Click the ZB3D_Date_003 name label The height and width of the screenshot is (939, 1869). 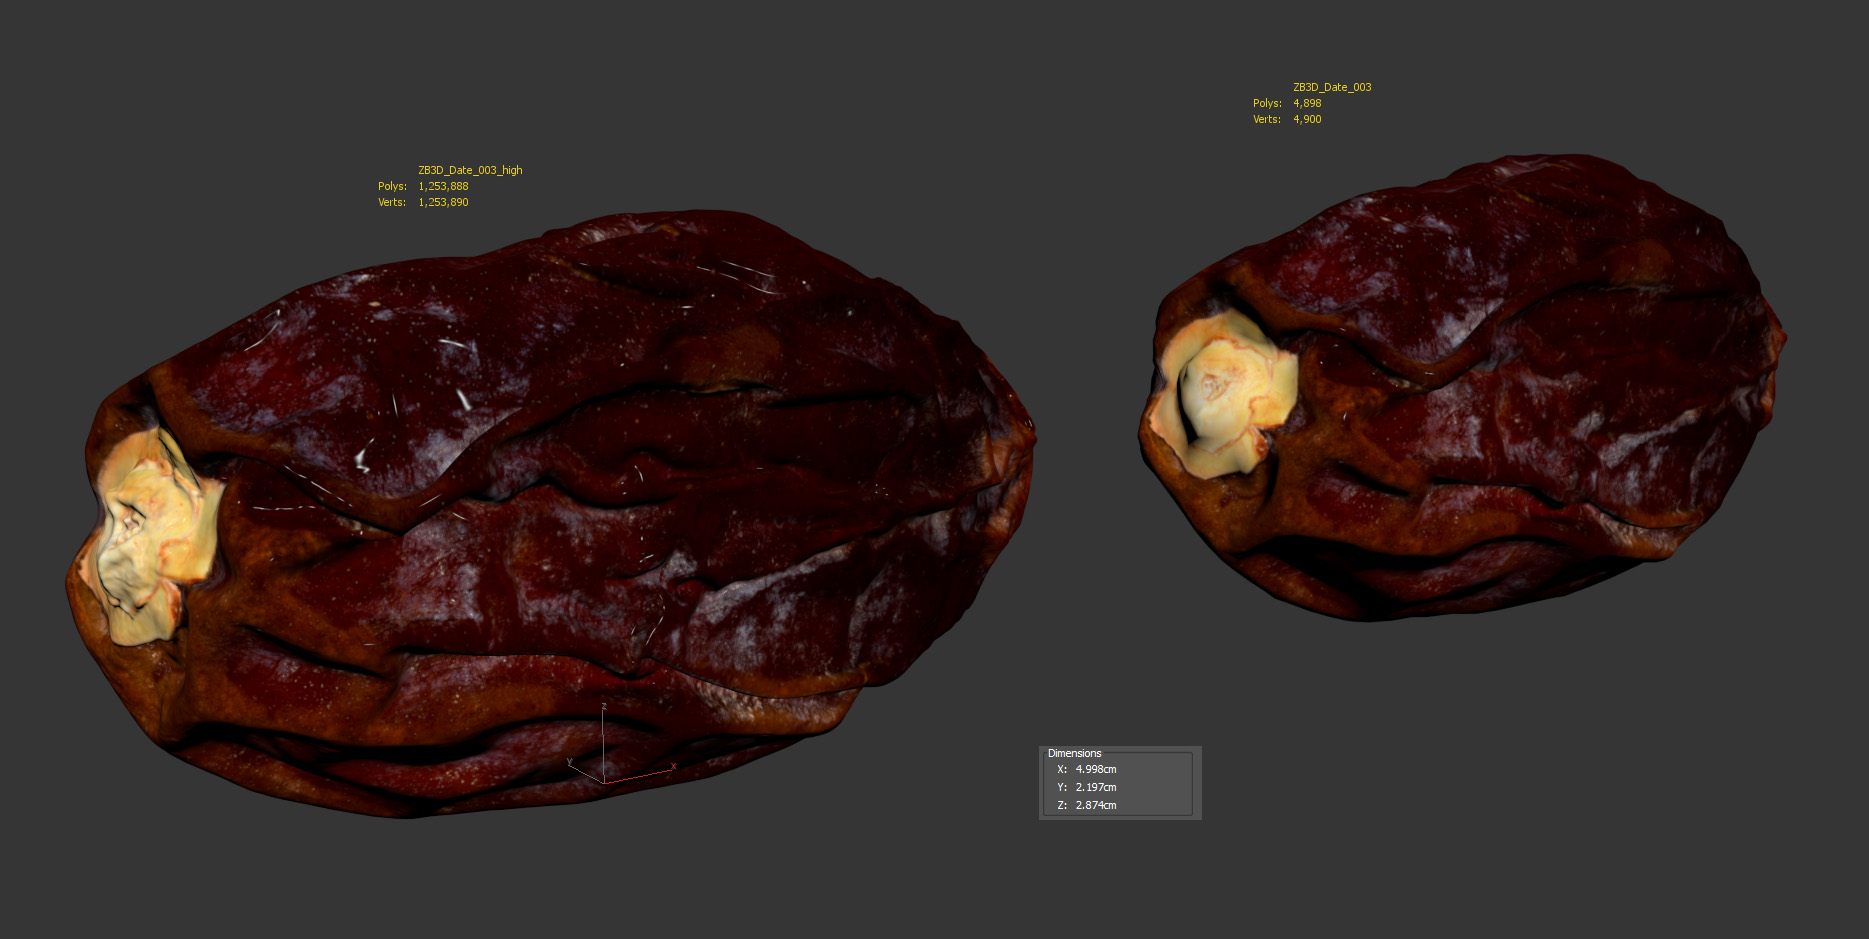(1332, 87)
